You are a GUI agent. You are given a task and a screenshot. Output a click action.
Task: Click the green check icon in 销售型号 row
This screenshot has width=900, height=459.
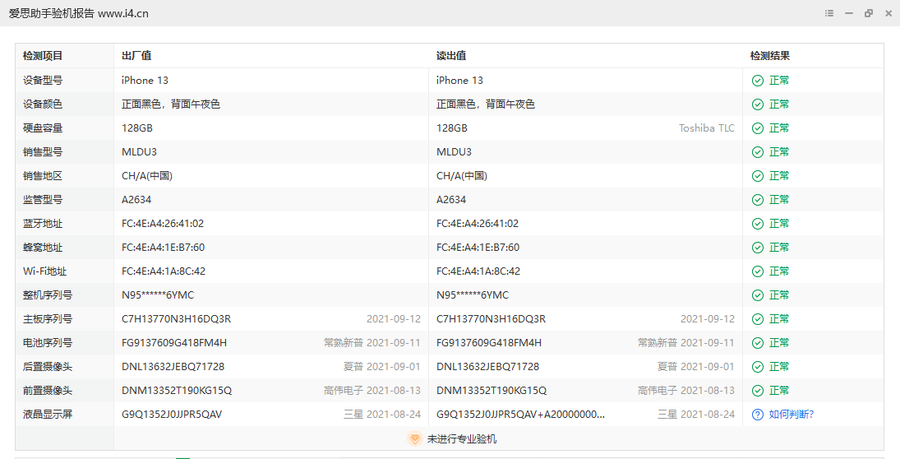pos(758,152)
